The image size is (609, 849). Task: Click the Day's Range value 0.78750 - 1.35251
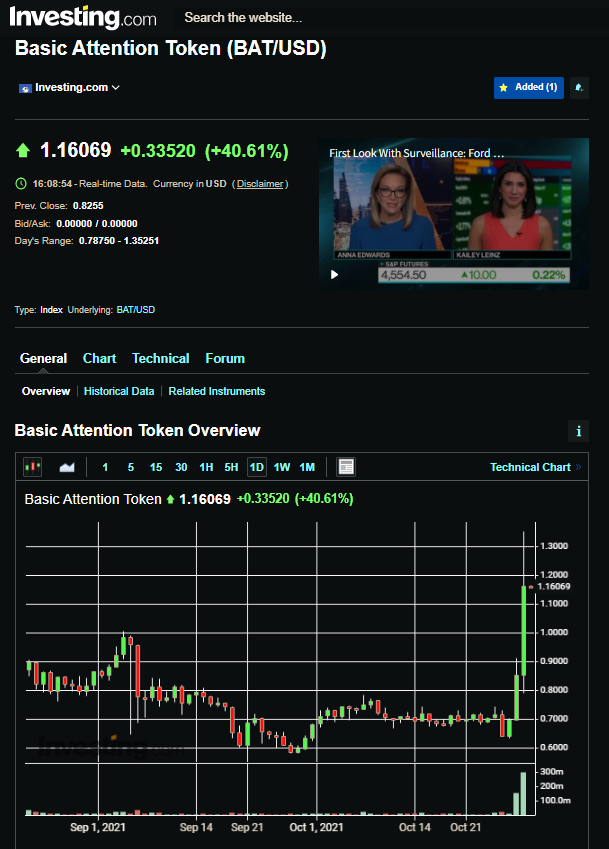click(x=119, y=241)
